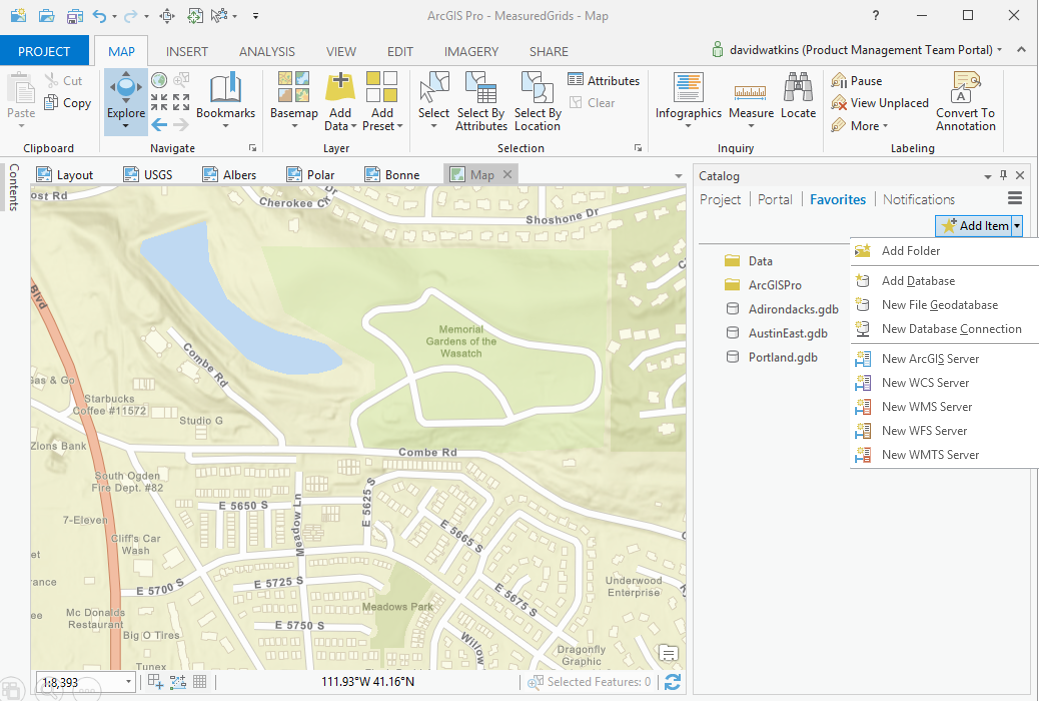Open the map scale dropdown
The height and width of the screenshot is (701, 1039).
point(128,682)
